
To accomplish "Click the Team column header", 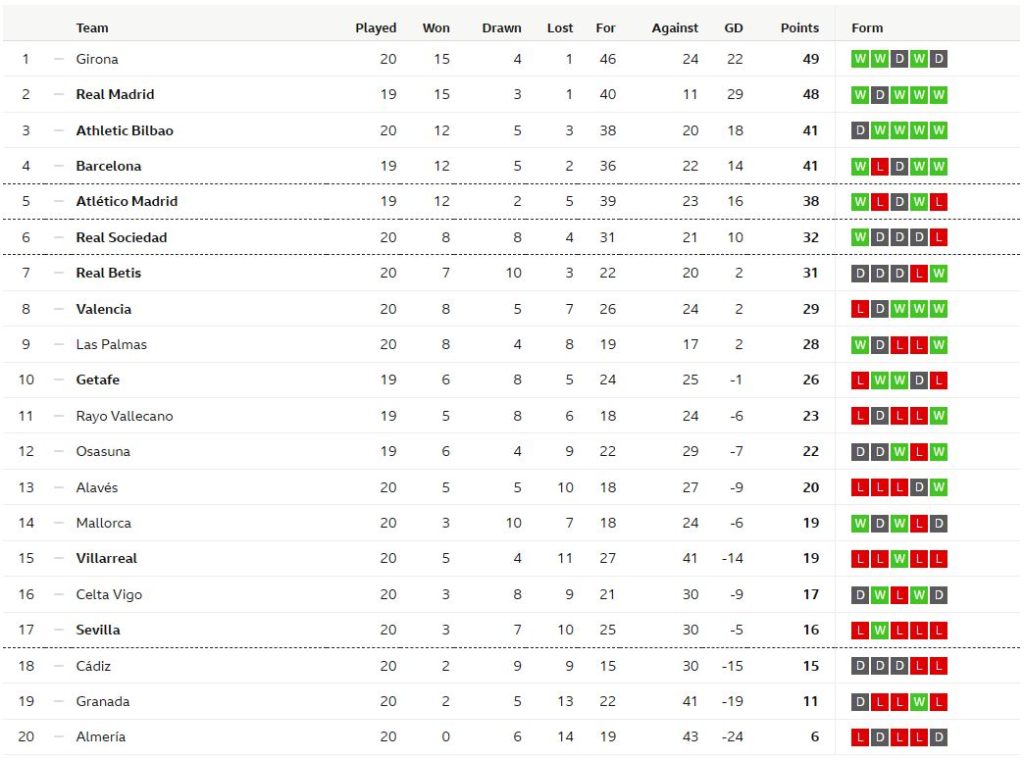I will point(92,28).
